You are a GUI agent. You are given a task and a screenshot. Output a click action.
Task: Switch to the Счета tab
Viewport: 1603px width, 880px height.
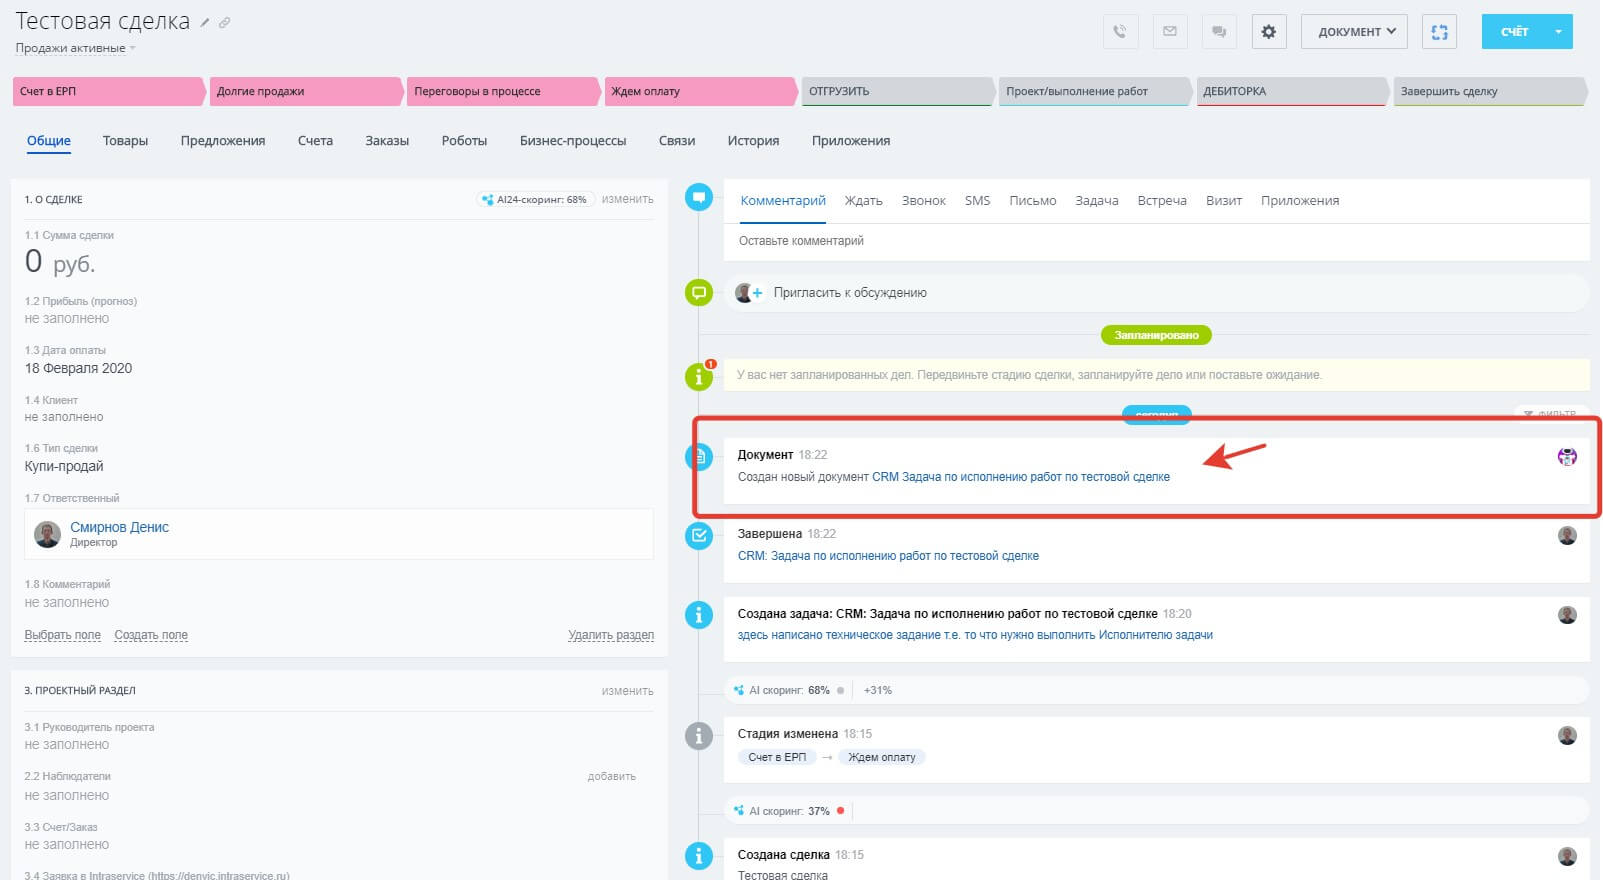[x=315, y=140]
